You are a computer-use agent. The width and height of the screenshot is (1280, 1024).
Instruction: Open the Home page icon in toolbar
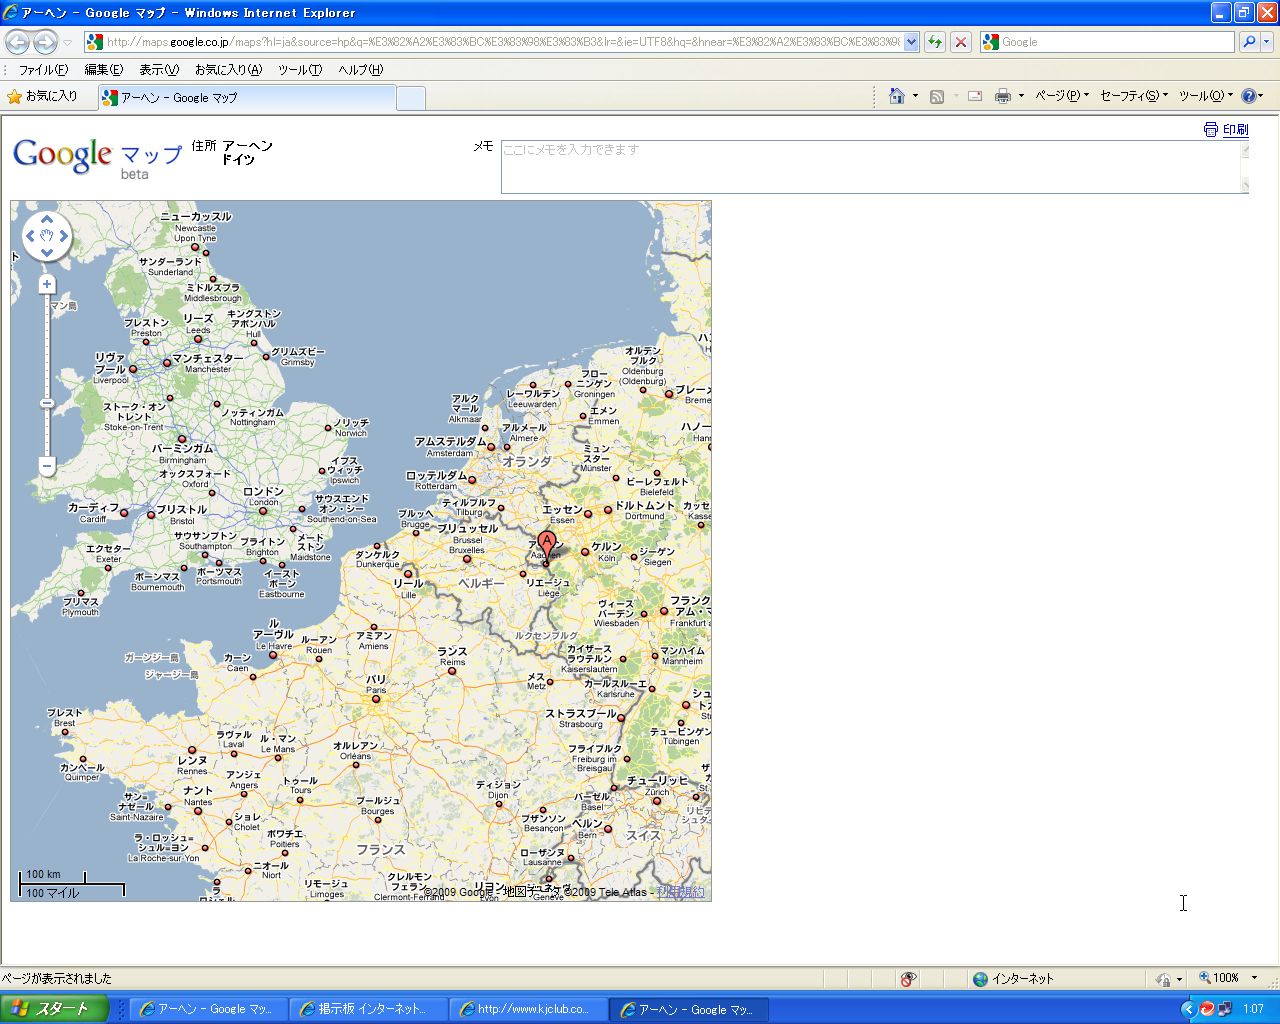(897, 96)
